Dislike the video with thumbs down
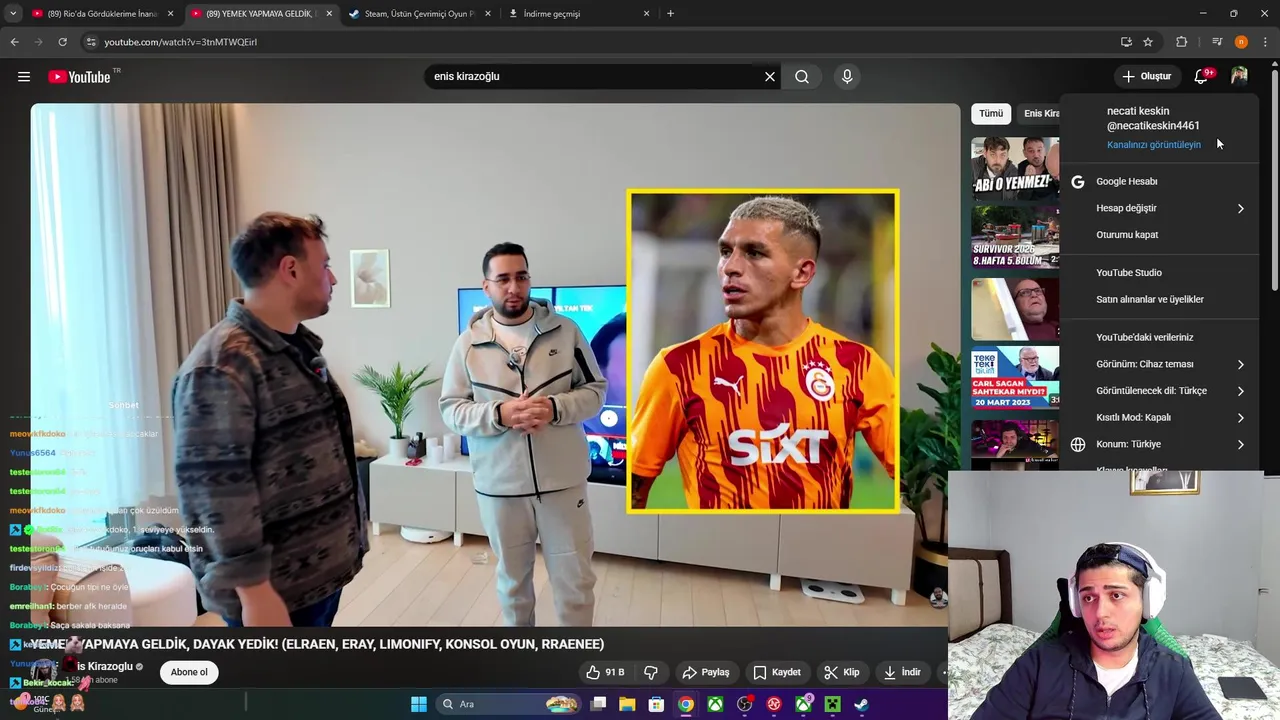The image size is (1280, 720). [x=651, y=672]
